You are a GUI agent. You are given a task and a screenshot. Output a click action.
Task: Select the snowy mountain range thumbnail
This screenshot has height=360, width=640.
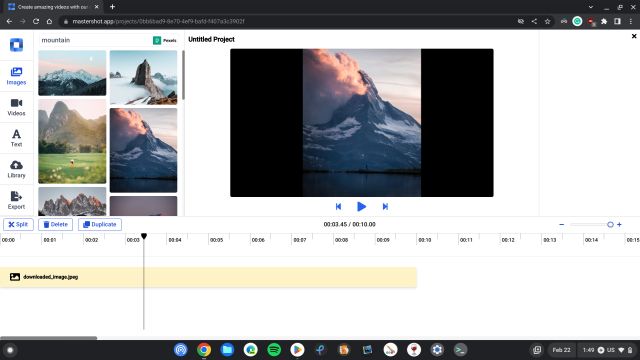[x=72, y=73]
